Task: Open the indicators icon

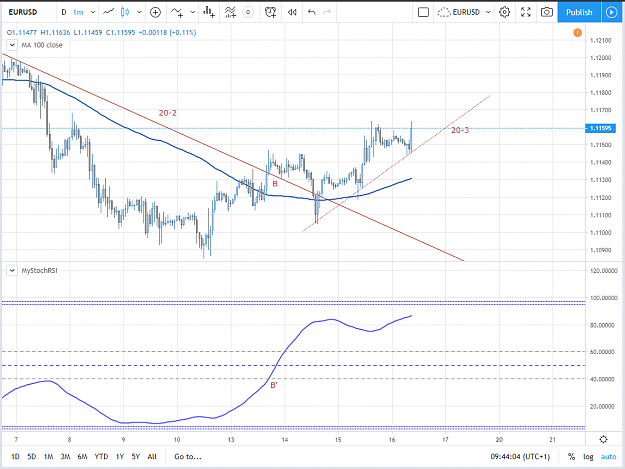Action: point(177,12)
